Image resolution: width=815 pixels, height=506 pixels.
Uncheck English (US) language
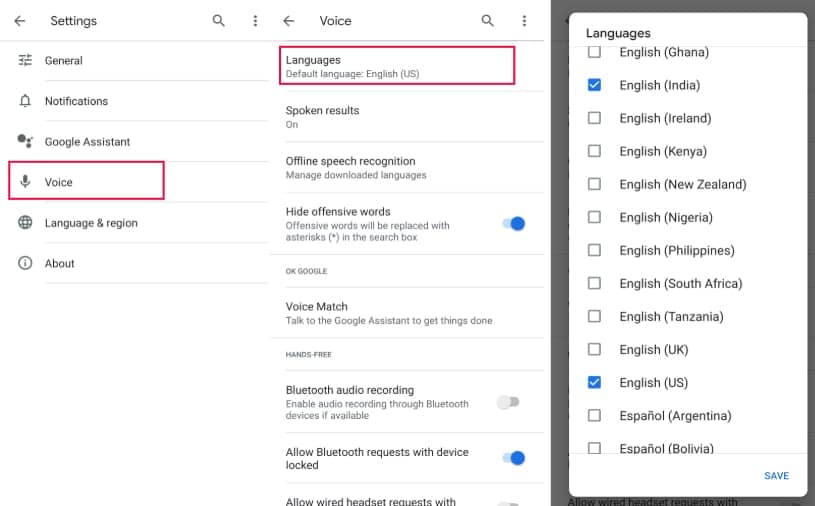pyautogui.click(x=594, y=382)
